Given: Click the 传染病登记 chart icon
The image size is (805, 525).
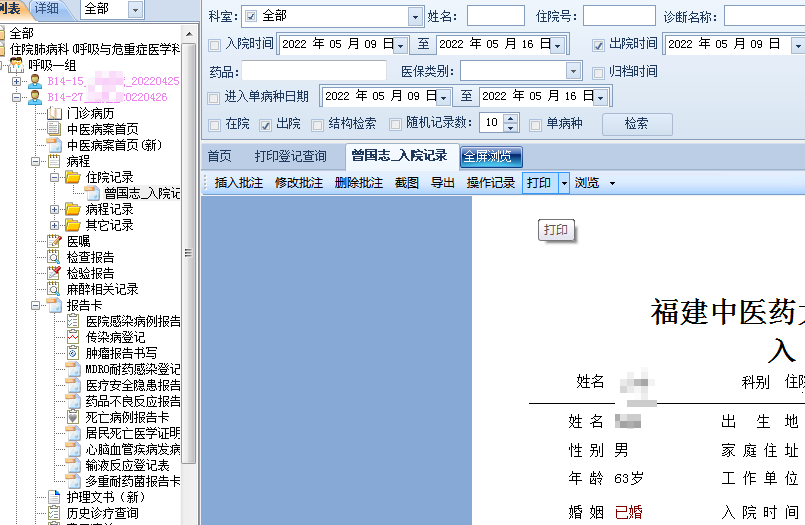Looking at the screenshot, I should 73,337.
